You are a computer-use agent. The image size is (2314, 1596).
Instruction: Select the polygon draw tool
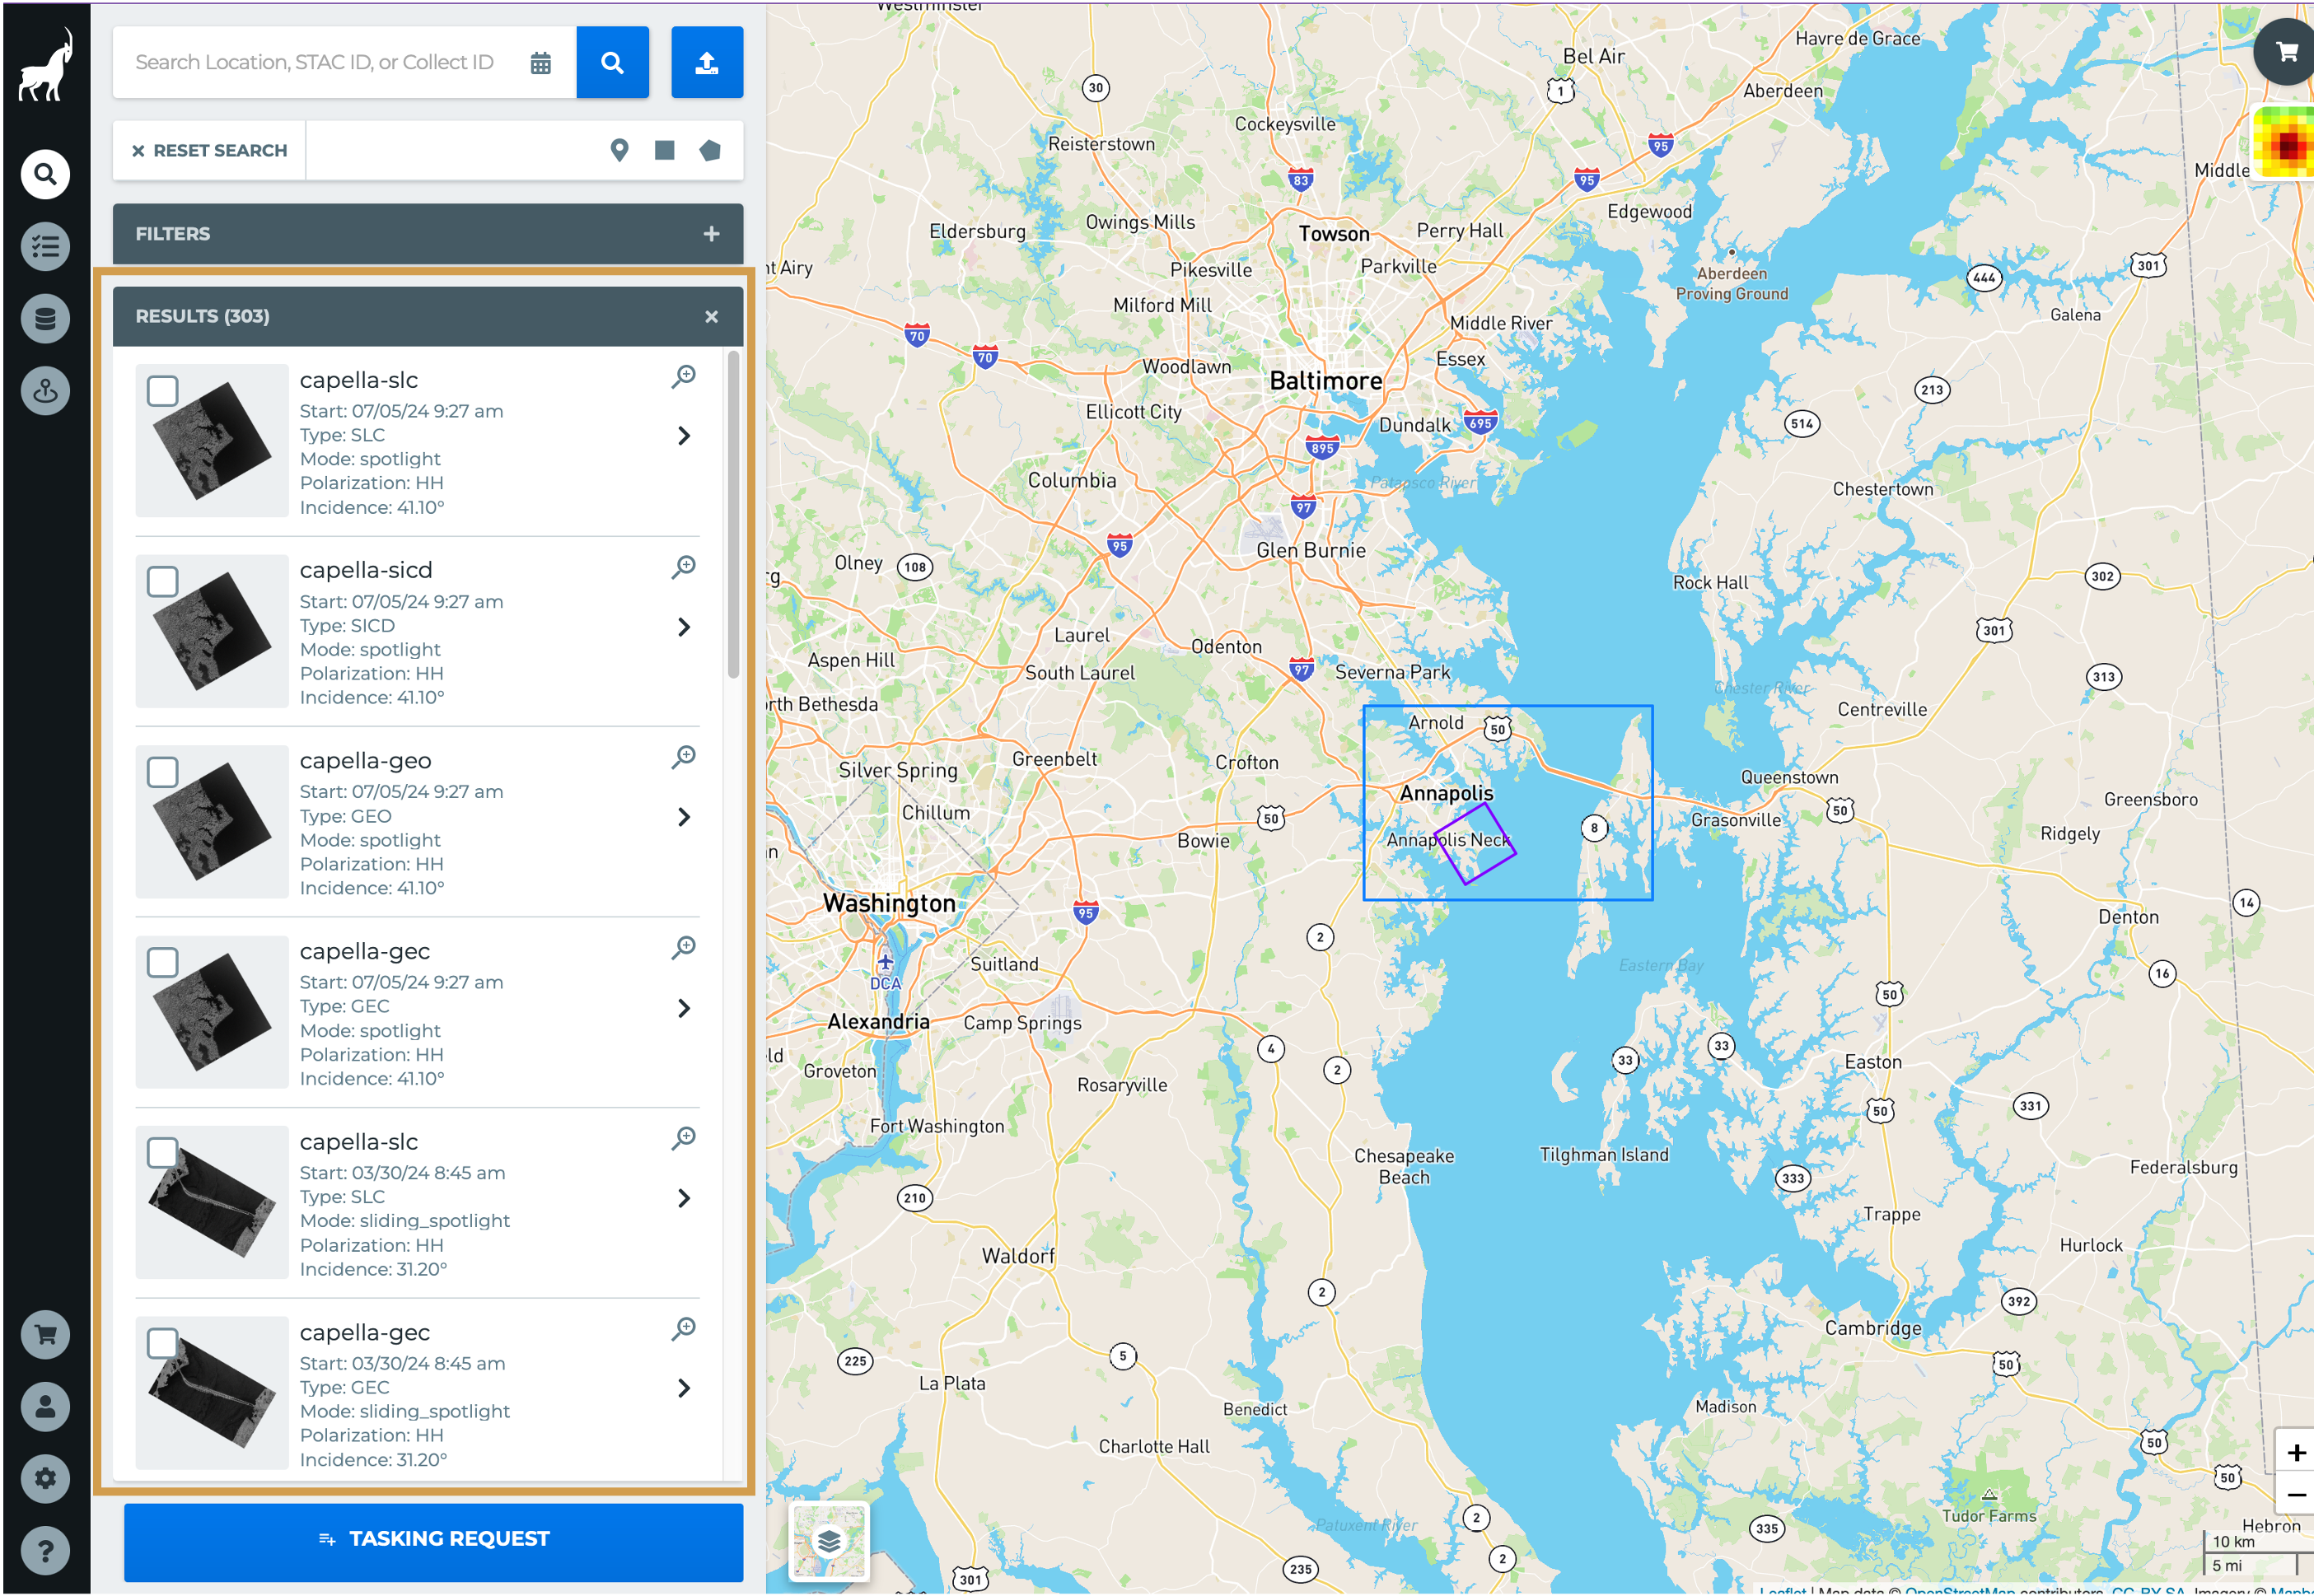point(710,151)
